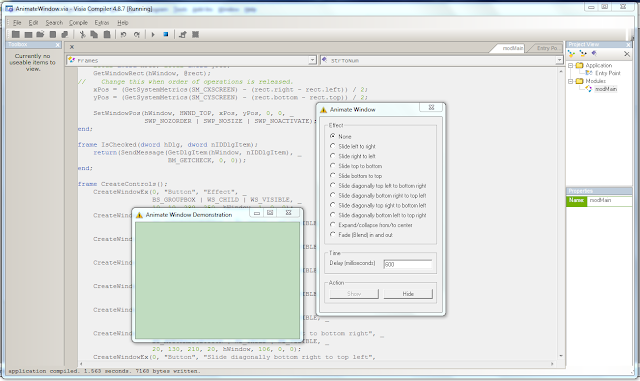Collapse the Modules tree node
The height and width of the screenshot is (381, 640).
pyautogui.click(x=571, y=81)
